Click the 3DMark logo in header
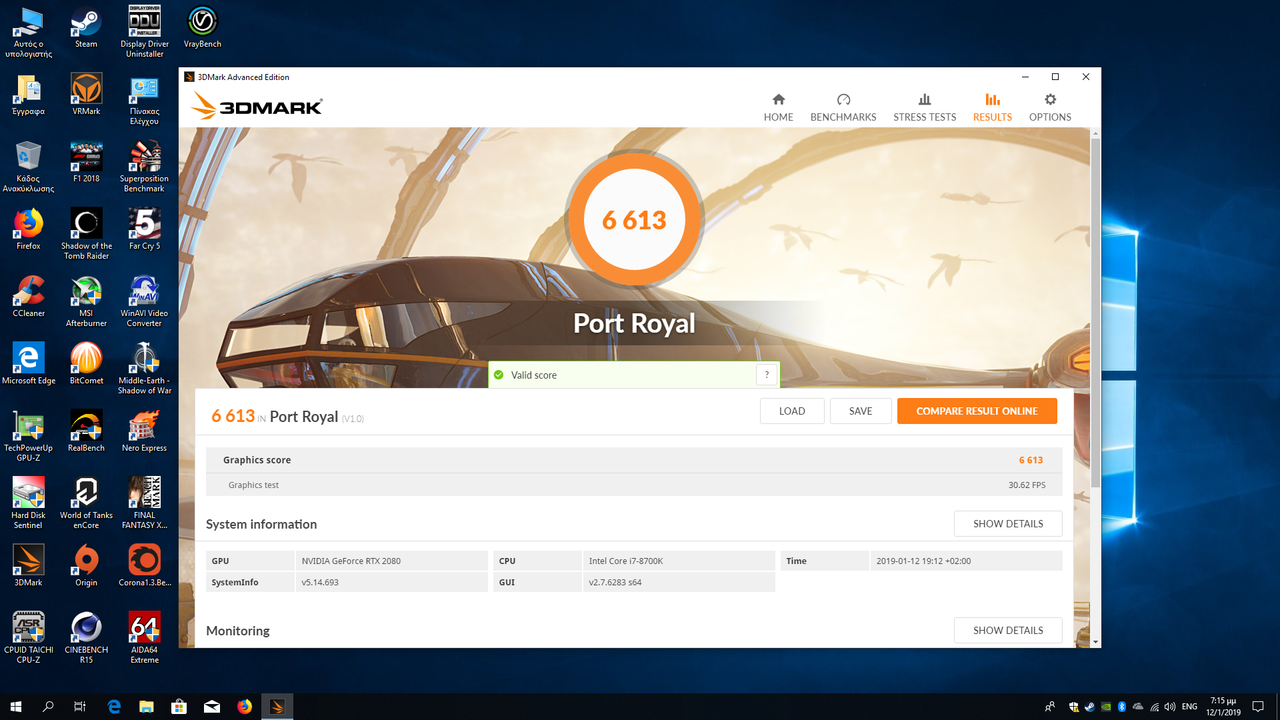This screenshot has height=720, width=1280. (257, 106)
